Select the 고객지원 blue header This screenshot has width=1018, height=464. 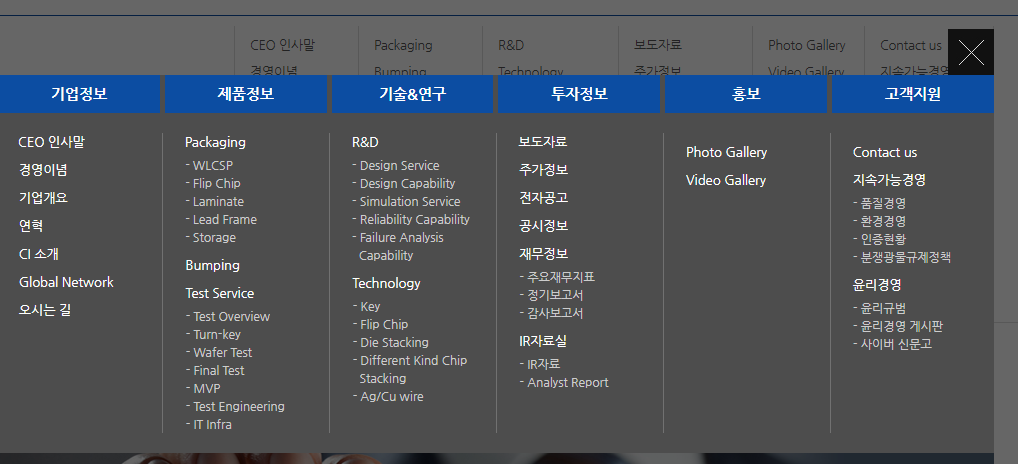tap(913, 94)
